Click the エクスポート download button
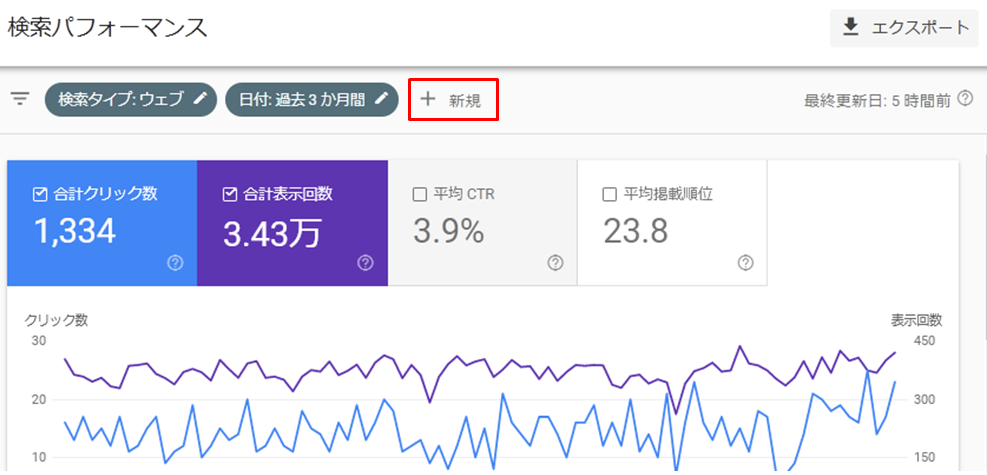 pos(904,28)
